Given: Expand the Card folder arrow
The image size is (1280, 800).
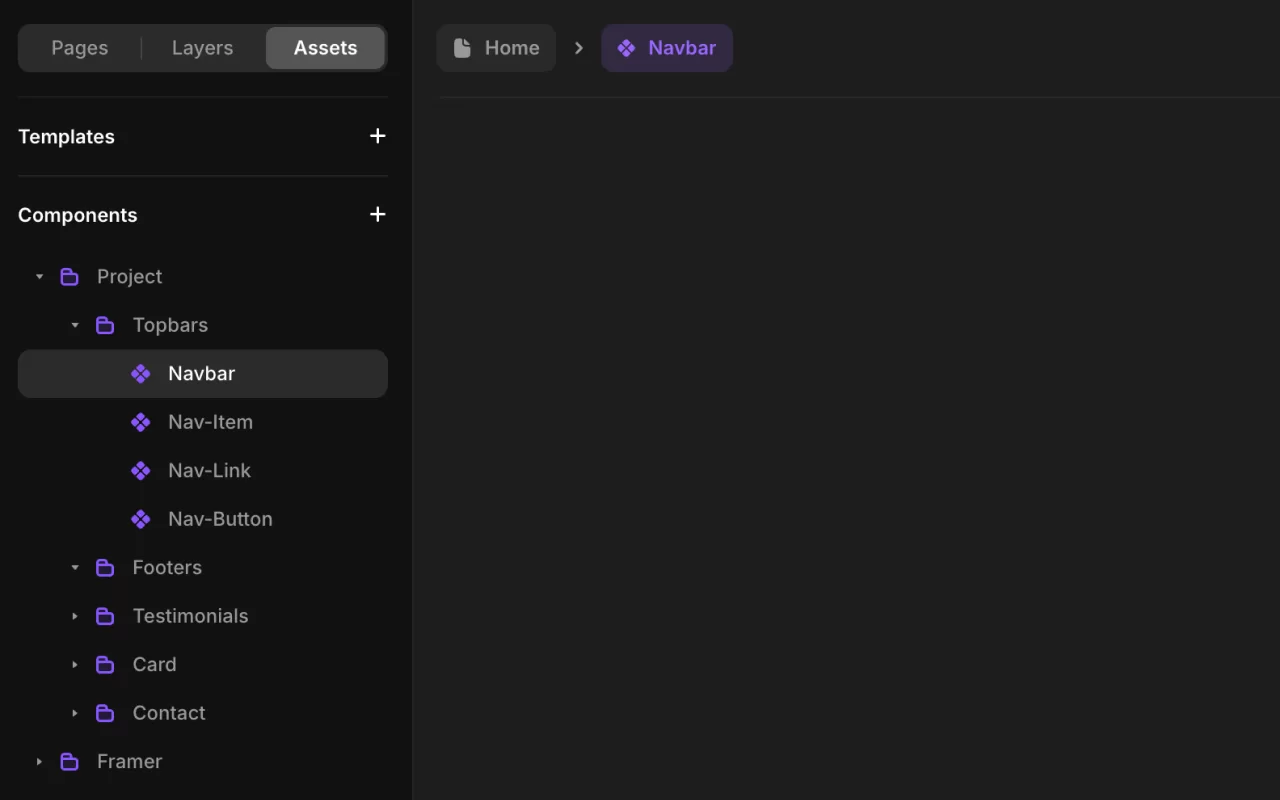Looking at the screenshot, I should point(75,665).
